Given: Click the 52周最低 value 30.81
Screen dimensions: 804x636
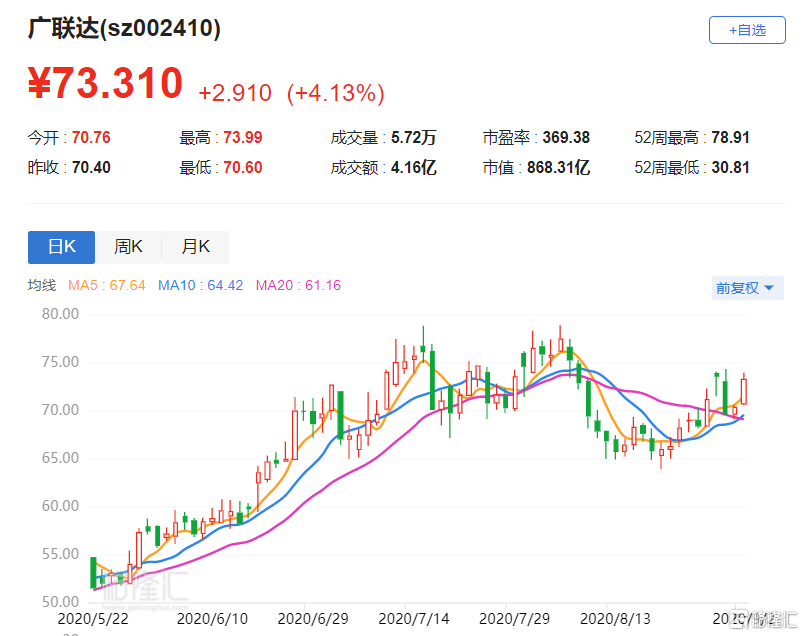Looking at the screenshot, I should tap(730, 168).
